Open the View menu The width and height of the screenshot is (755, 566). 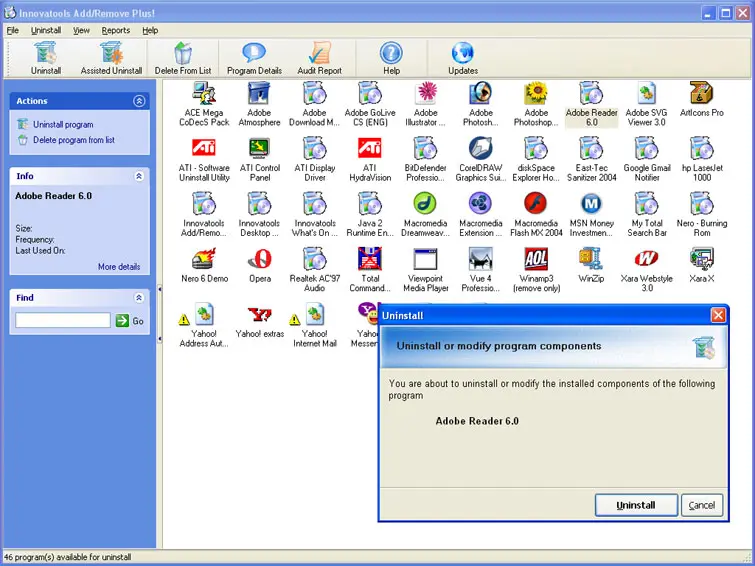(x=81, y=31)
